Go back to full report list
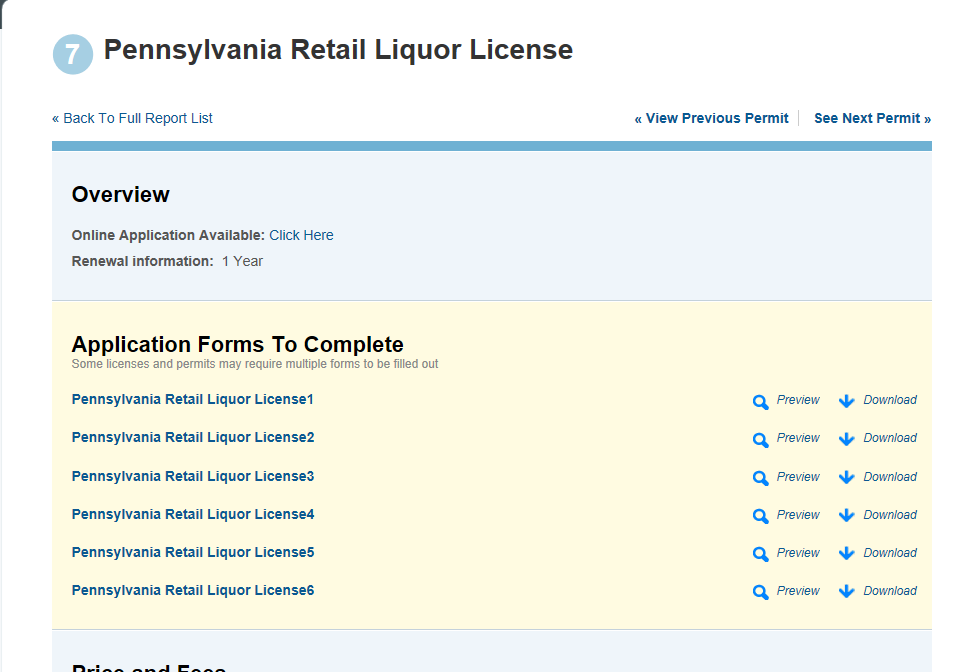 tap(132, 118)
